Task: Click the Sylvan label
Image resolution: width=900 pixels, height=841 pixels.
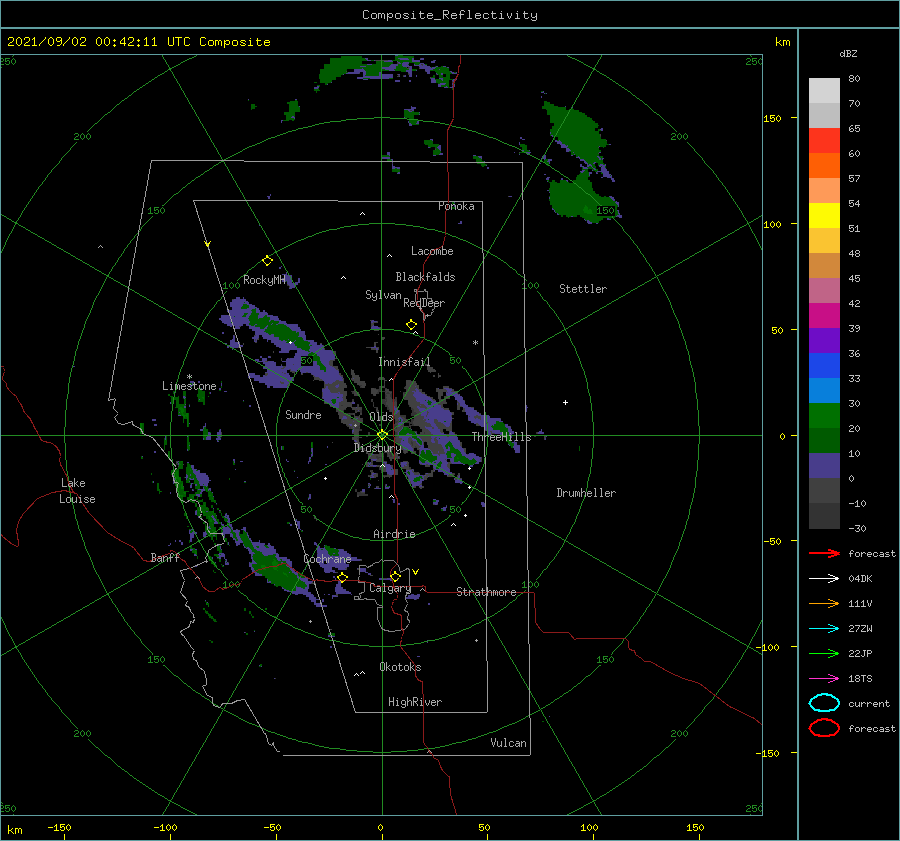Action: click(x=383, y=295)
